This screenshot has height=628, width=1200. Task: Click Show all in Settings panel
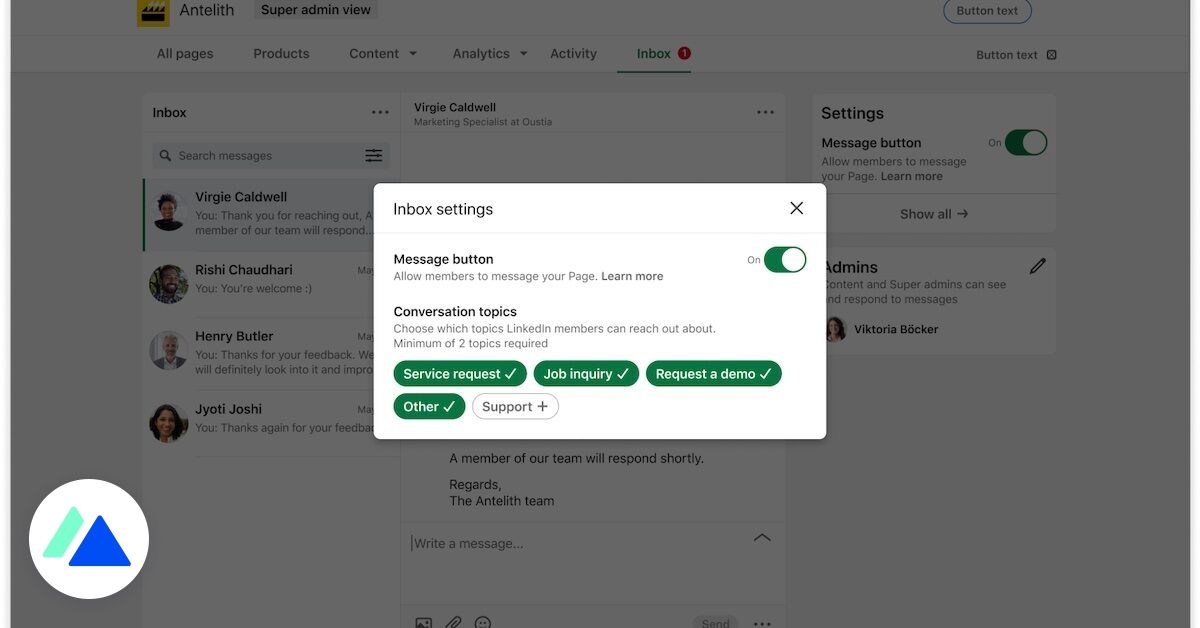[x=934, y=214]
